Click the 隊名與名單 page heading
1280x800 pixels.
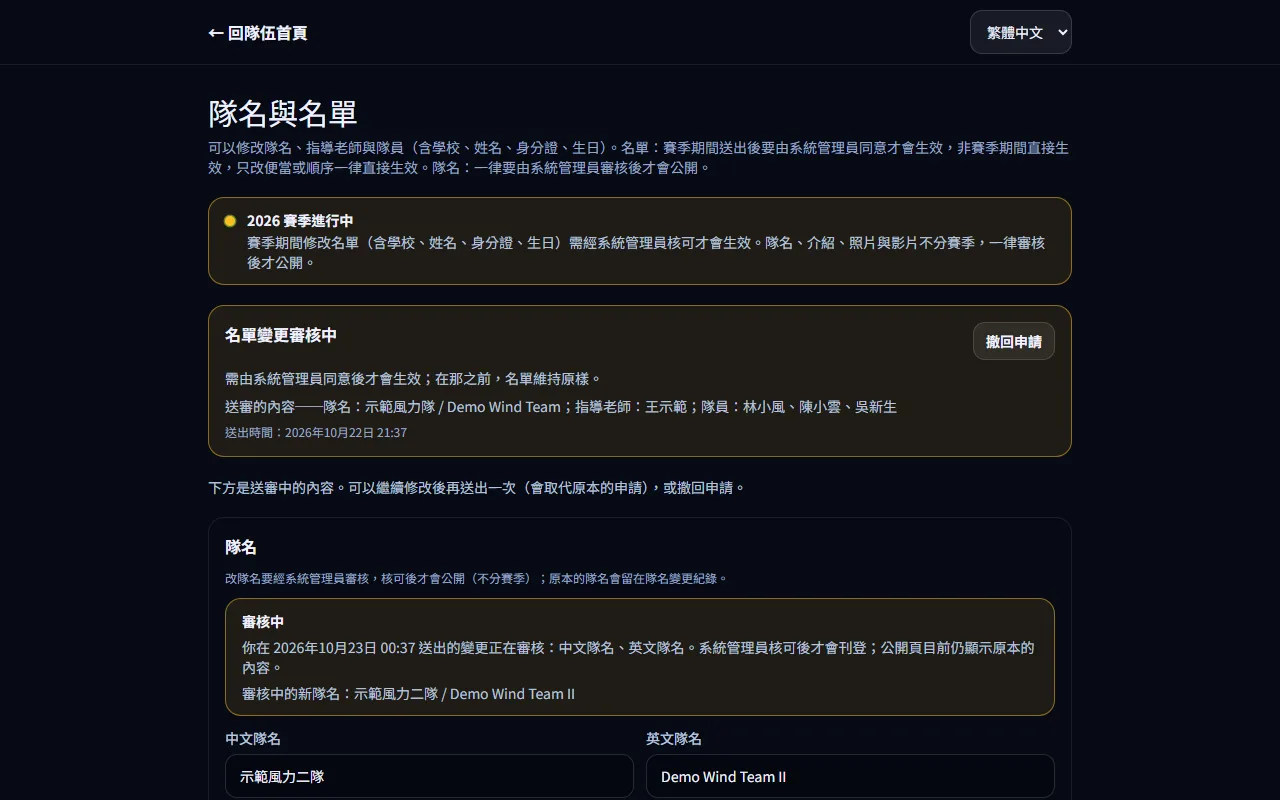283,113
